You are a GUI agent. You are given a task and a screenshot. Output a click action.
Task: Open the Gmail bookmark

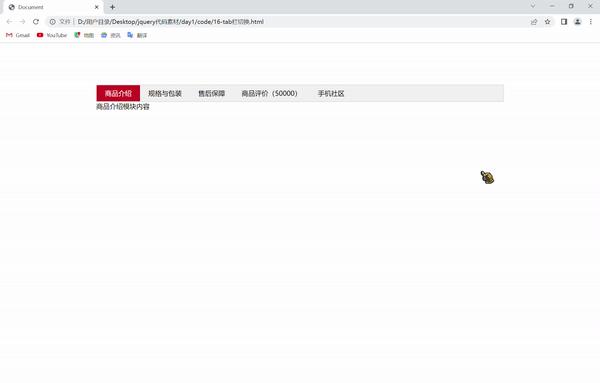click(x=18, y=35)
